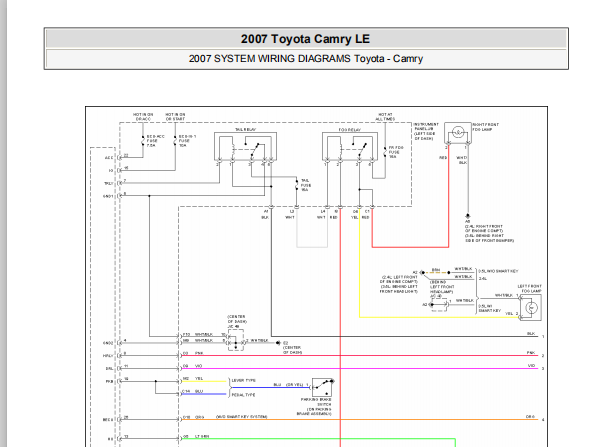Click the '(W/O SMART KEY SYSTEM)' note
This screenshot has height=447, width=602.
tap(241, 417)
